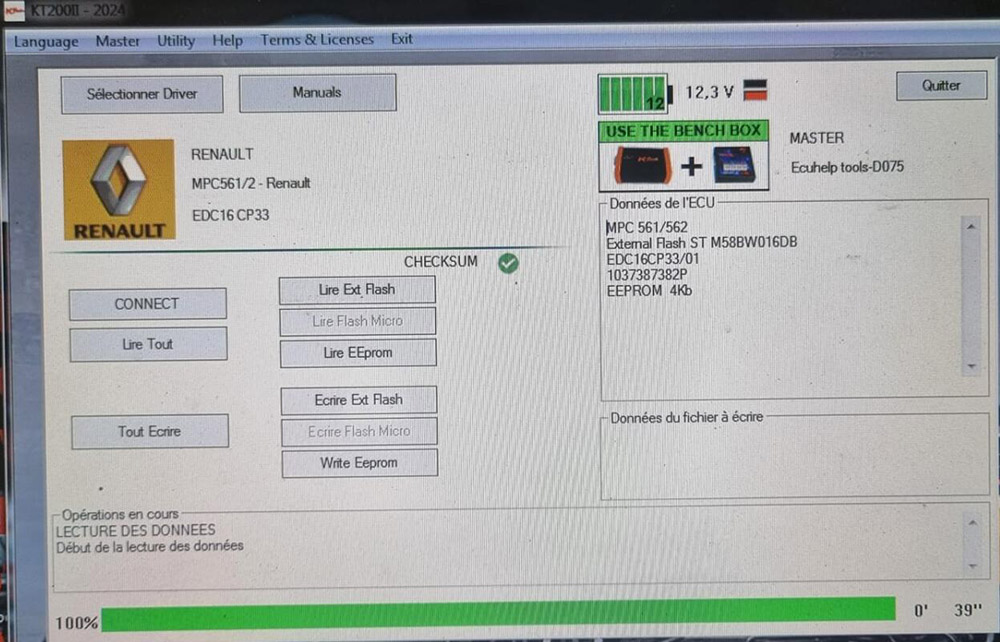
Task: Choose Exit in the menu bar
Action: pos(402,39)
